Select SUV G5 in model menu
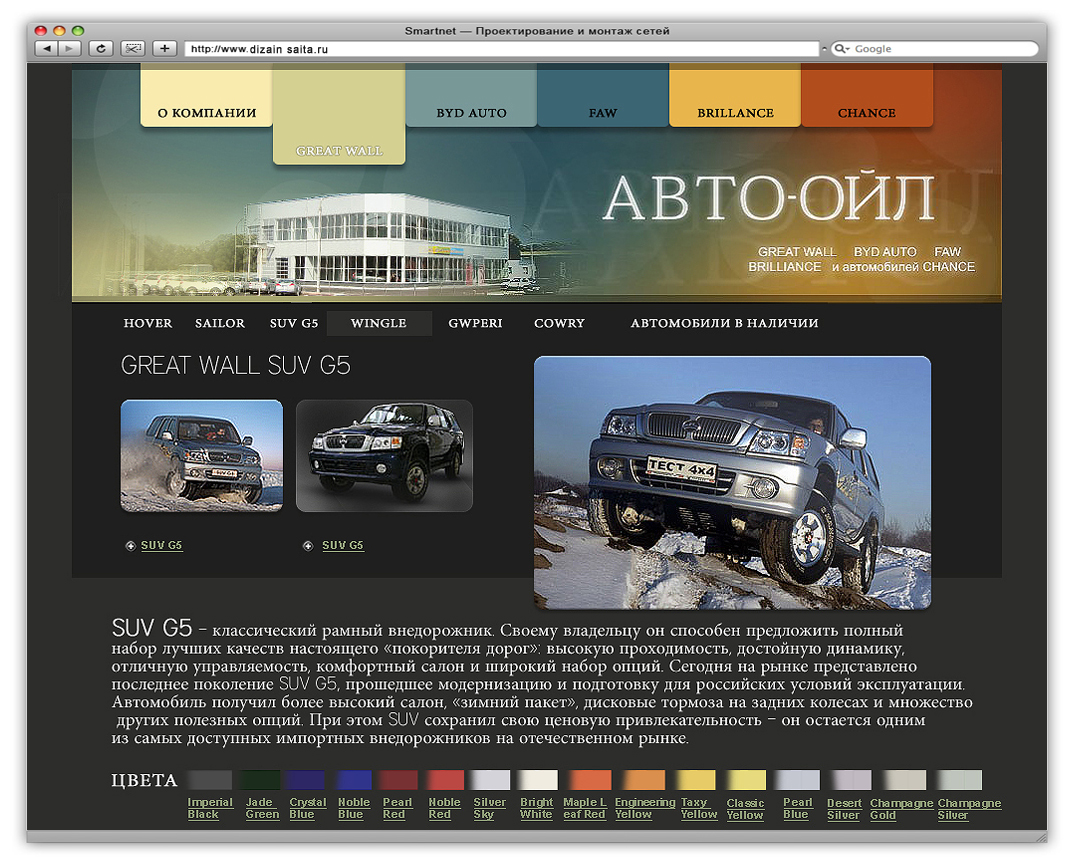 (294, 323)
